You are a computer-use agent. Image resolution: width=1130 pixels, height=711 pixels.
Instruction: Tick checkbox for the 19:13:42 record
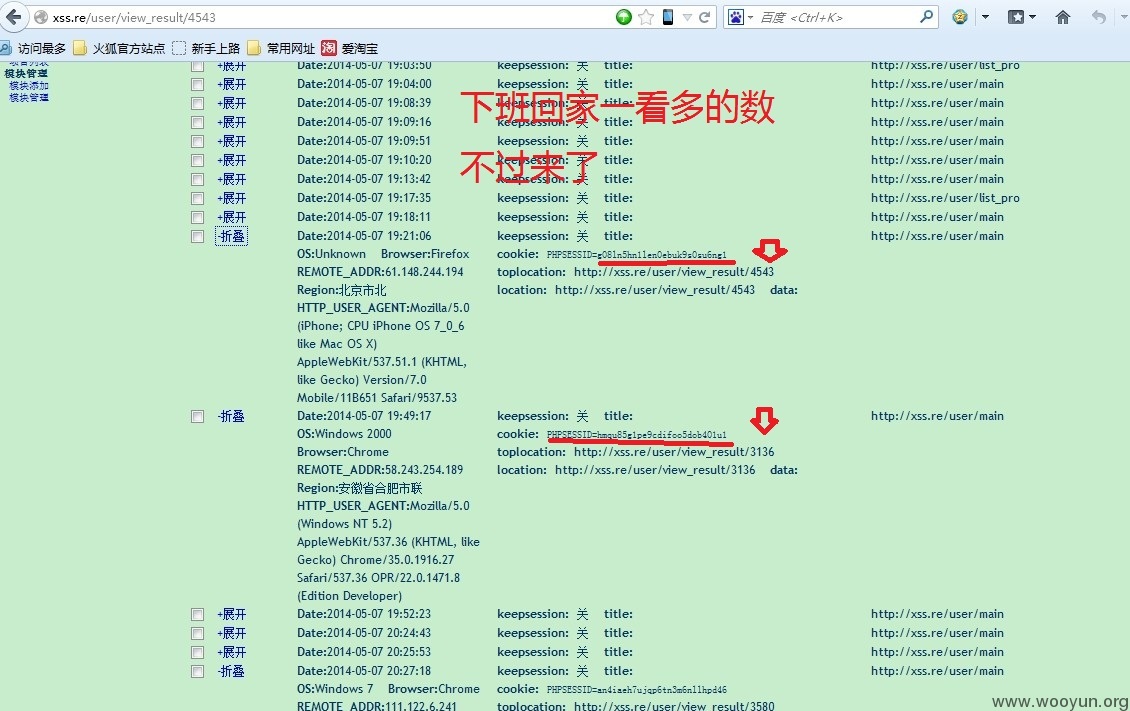click(197, 179)
